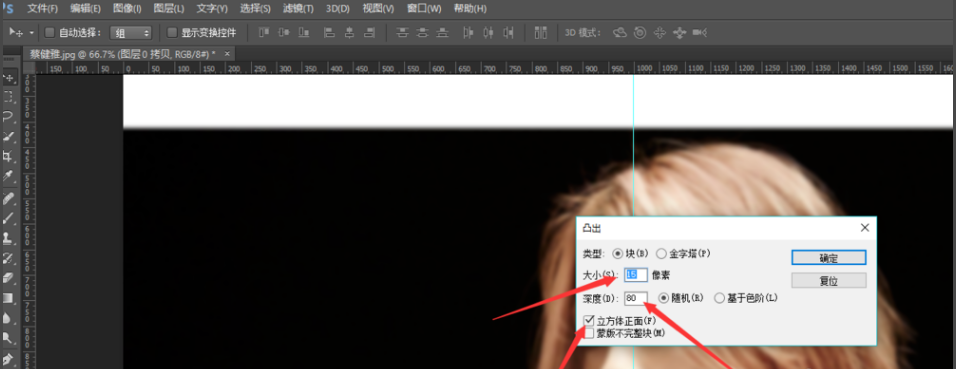Open the 视图(V) menu

click(377, 9)
